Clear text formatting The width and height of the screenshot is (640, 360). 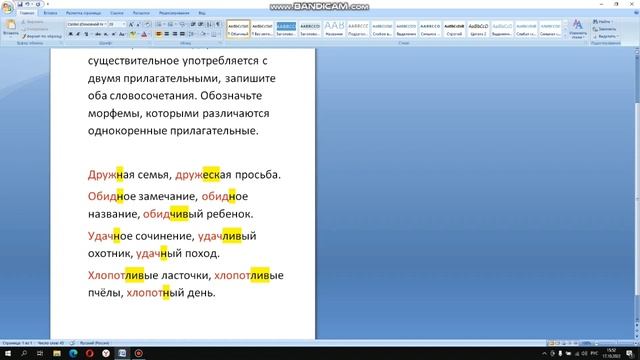click(148, 24)
